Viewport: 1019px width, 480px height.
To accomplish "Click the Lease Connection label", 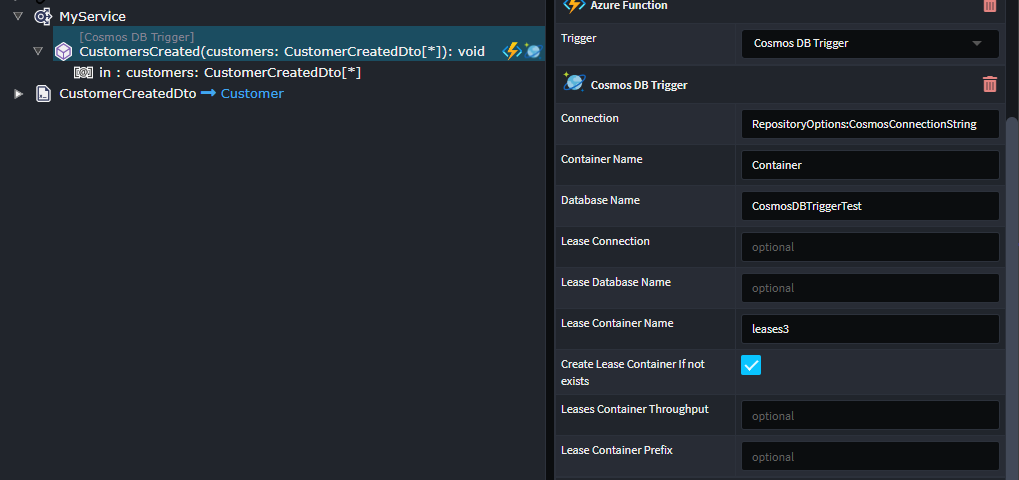I will click(605, 241).
